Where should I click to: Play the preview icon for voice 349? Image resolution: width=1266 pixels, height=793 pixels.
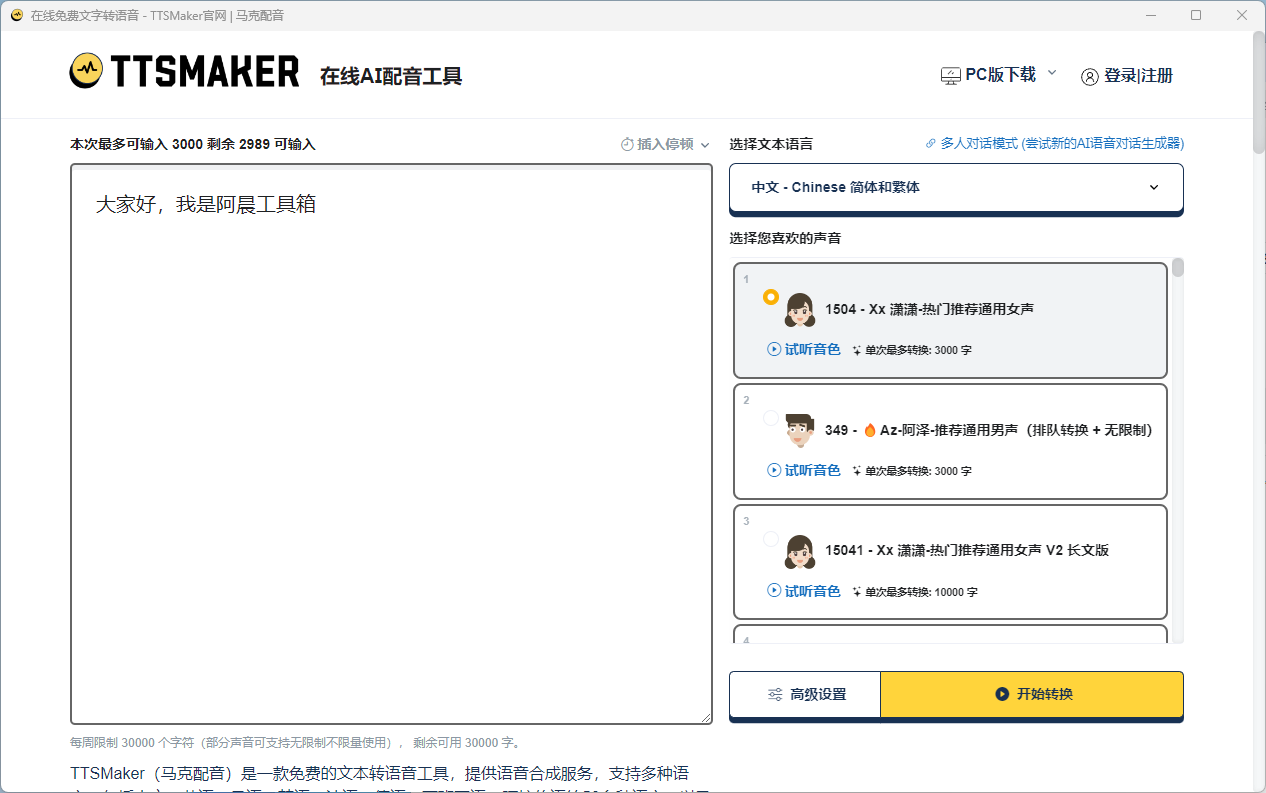[x=774, y=470]
